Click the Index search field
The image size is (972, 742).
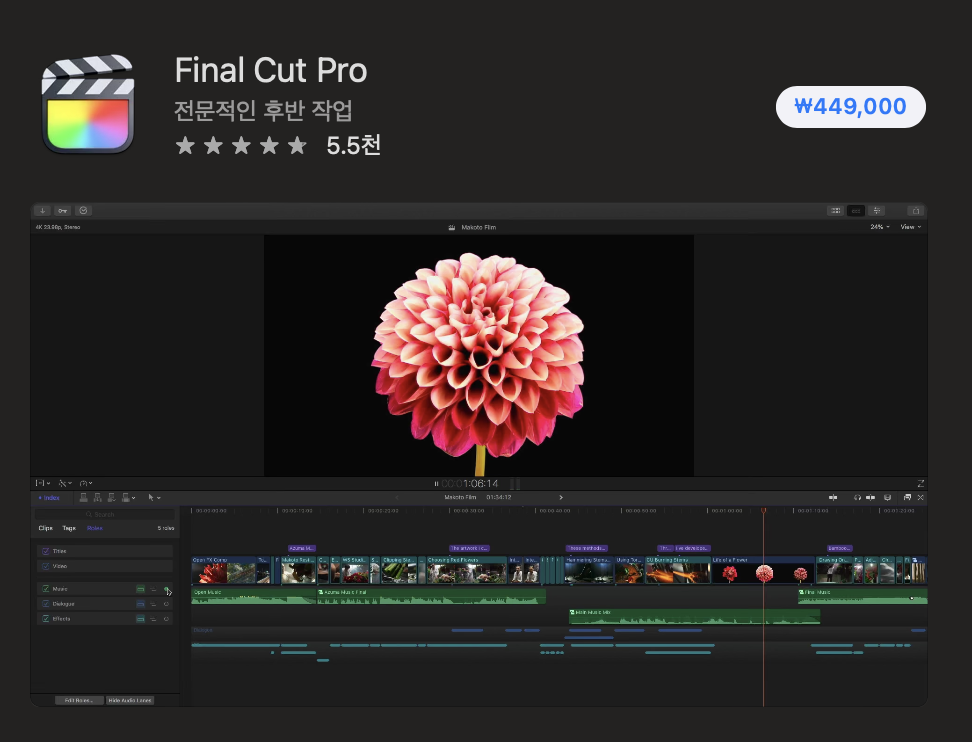105,514
